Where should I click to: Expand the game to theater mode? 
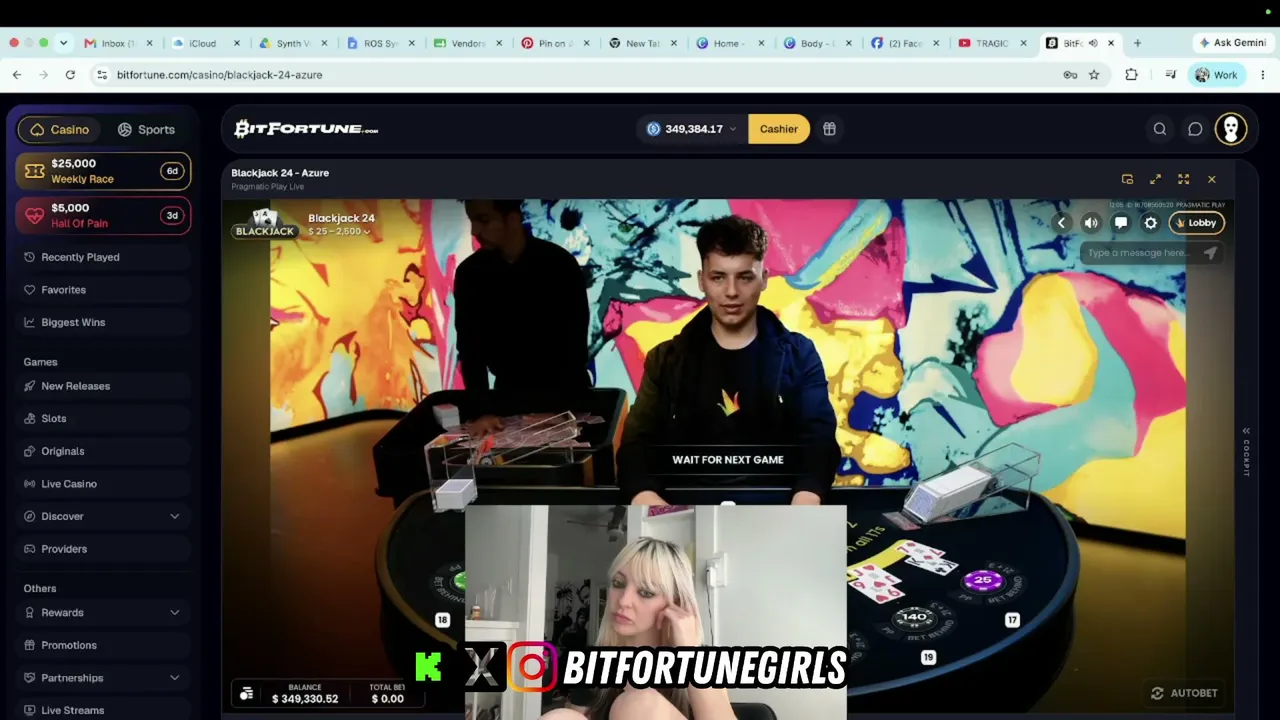pos(1155,179)
